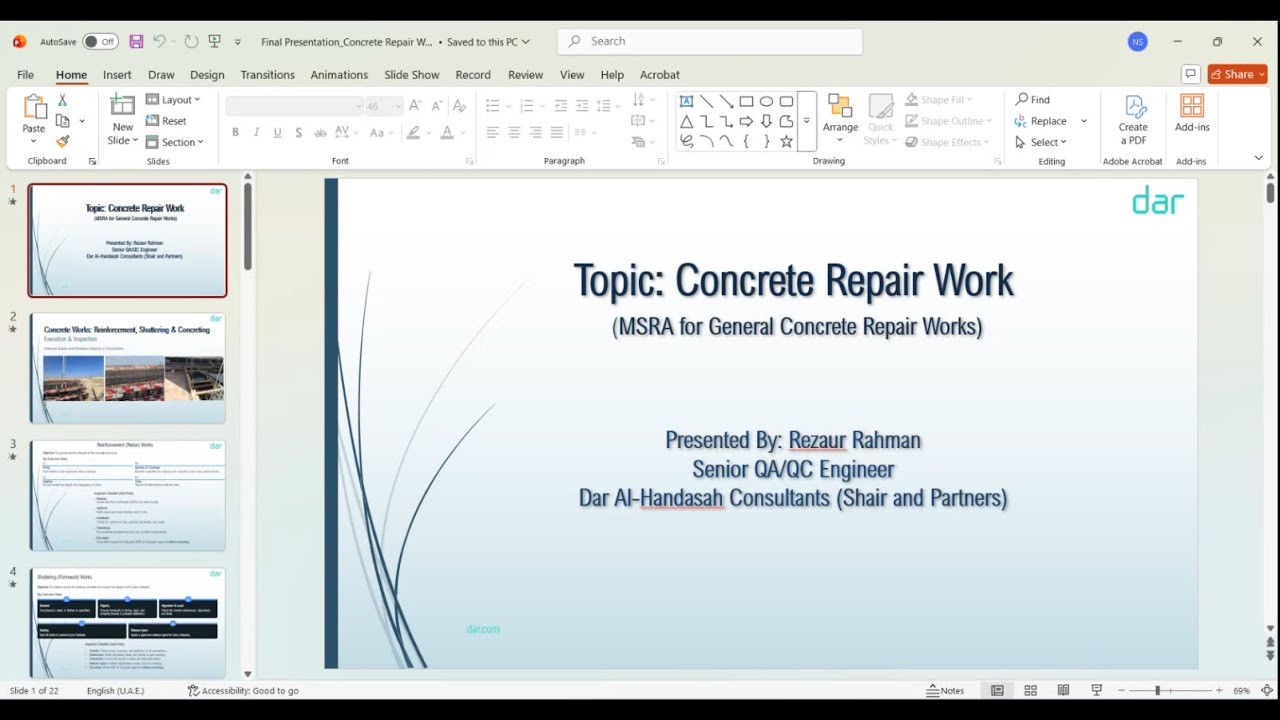Click the NS account avatar
This screenshot has height=720, width=1280.
(1137, 42)
